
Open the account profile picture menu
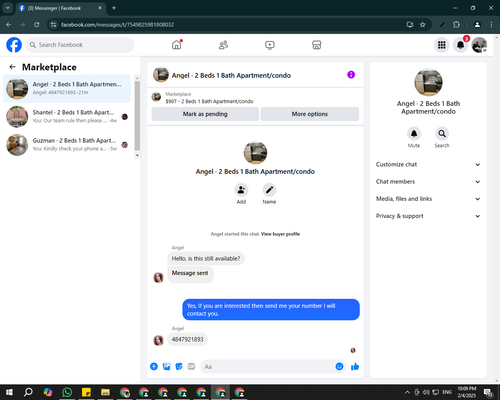coord(479,45)
